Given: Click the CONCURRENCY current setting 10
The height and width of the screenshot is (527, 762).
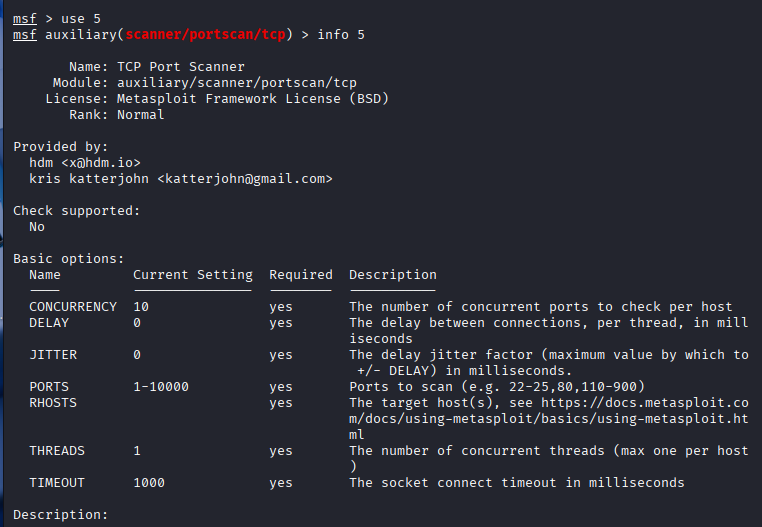Looking at the screenshot, I should tap(140, 307).
